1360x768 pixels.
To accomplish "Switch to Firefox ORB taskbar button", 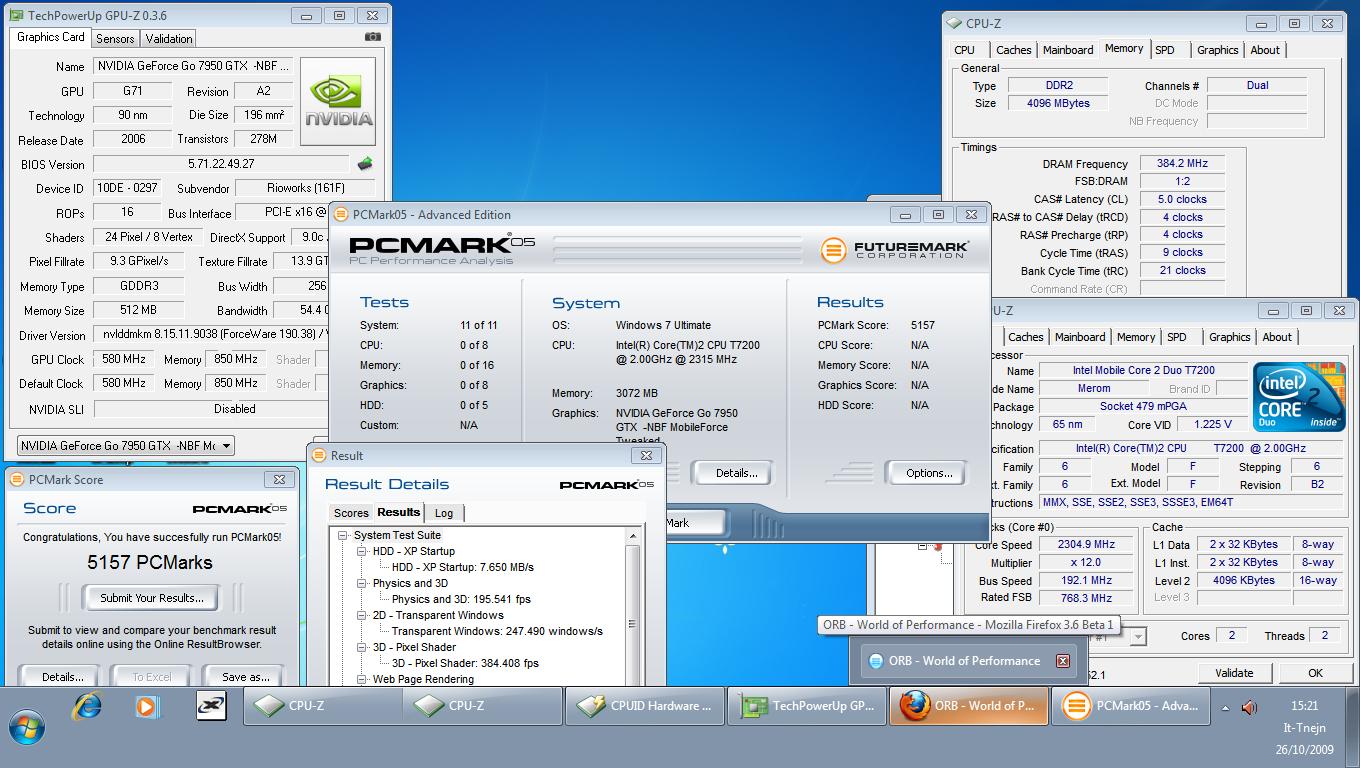I will pos(969,706).
